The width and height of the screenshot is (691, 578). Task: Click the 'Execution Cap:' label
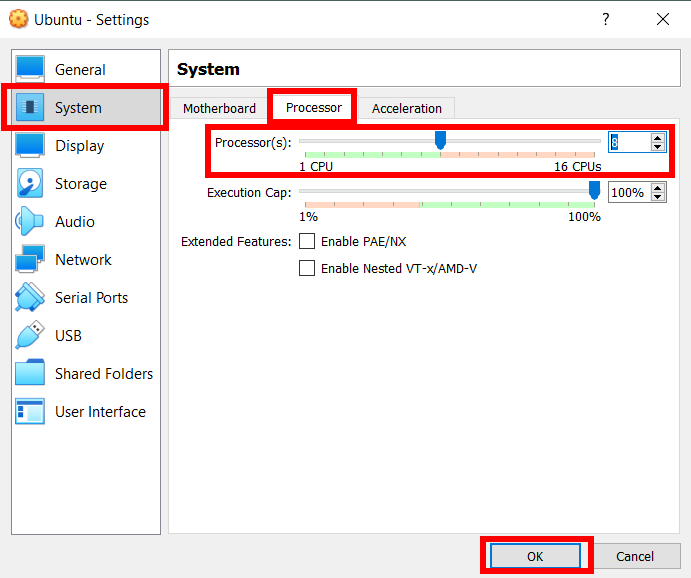[249, 193]
